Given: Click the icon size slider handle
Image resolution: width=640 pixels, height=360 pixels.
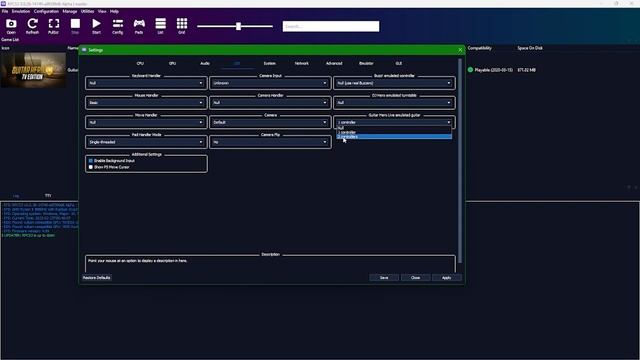Looking at the screenshot, I should 238,26.
